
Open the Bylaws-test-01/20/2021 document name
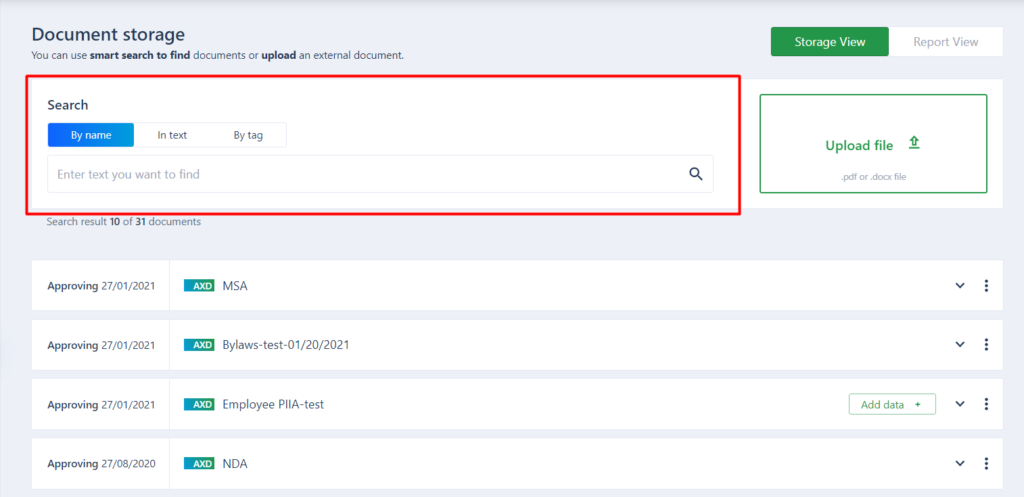coord(286,345)
